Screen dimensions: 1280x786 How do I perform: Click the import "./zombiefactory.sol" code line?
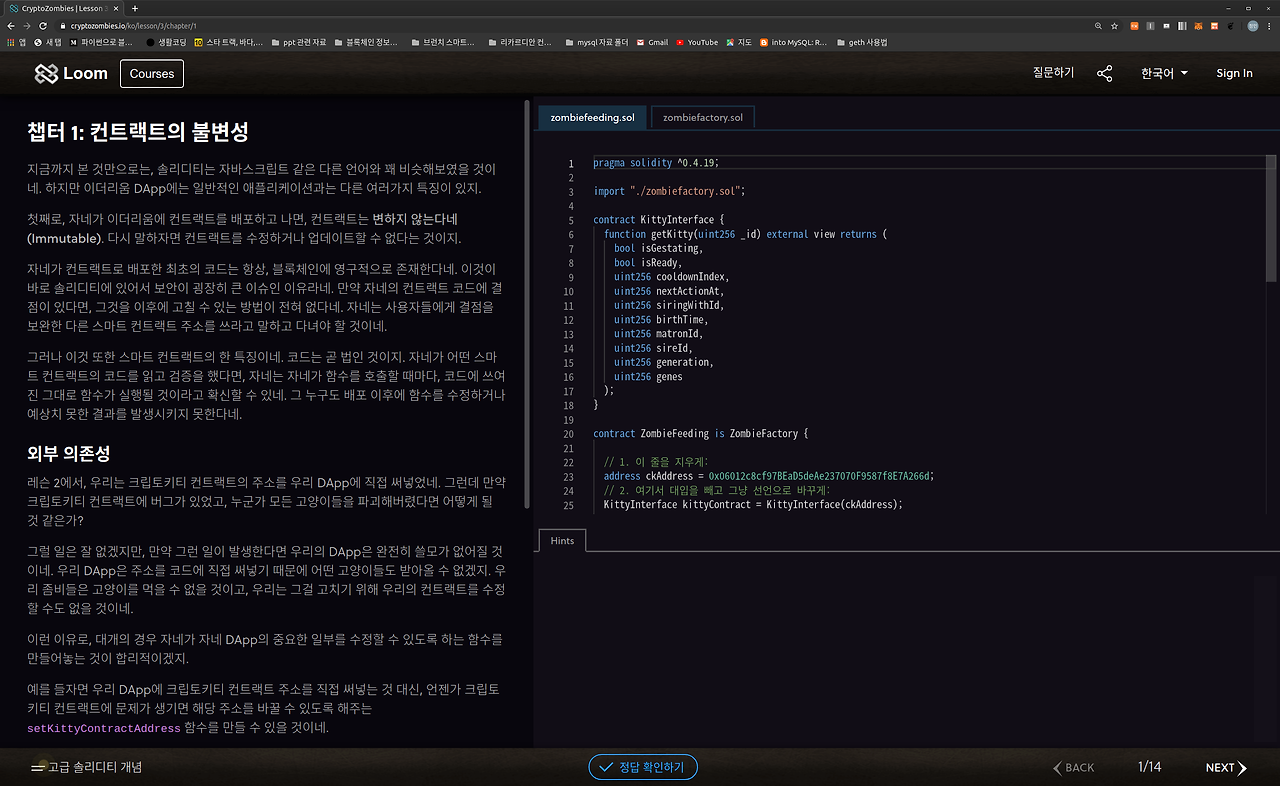tap(669, 191)
